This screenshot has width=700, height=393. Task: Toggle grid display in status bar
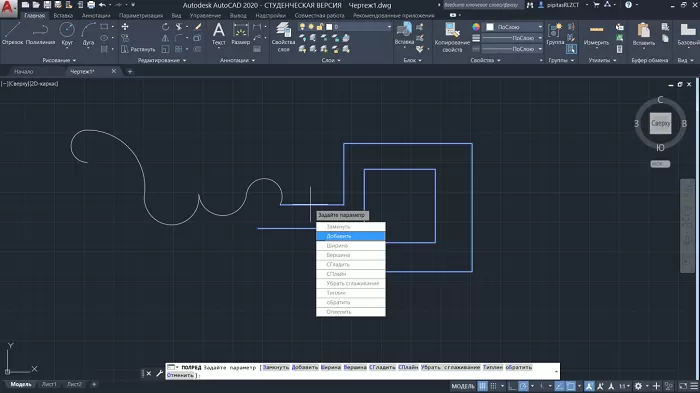pos(483,386)
